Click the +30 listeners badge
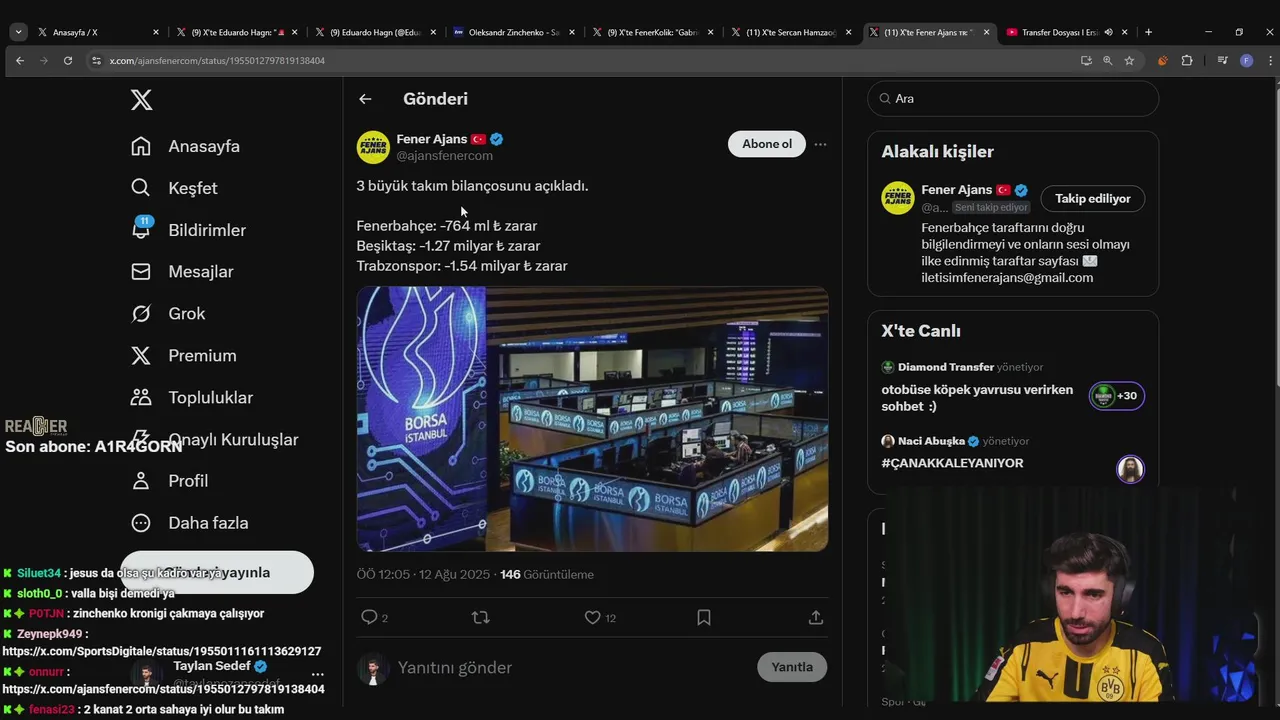 (1117, 396)
